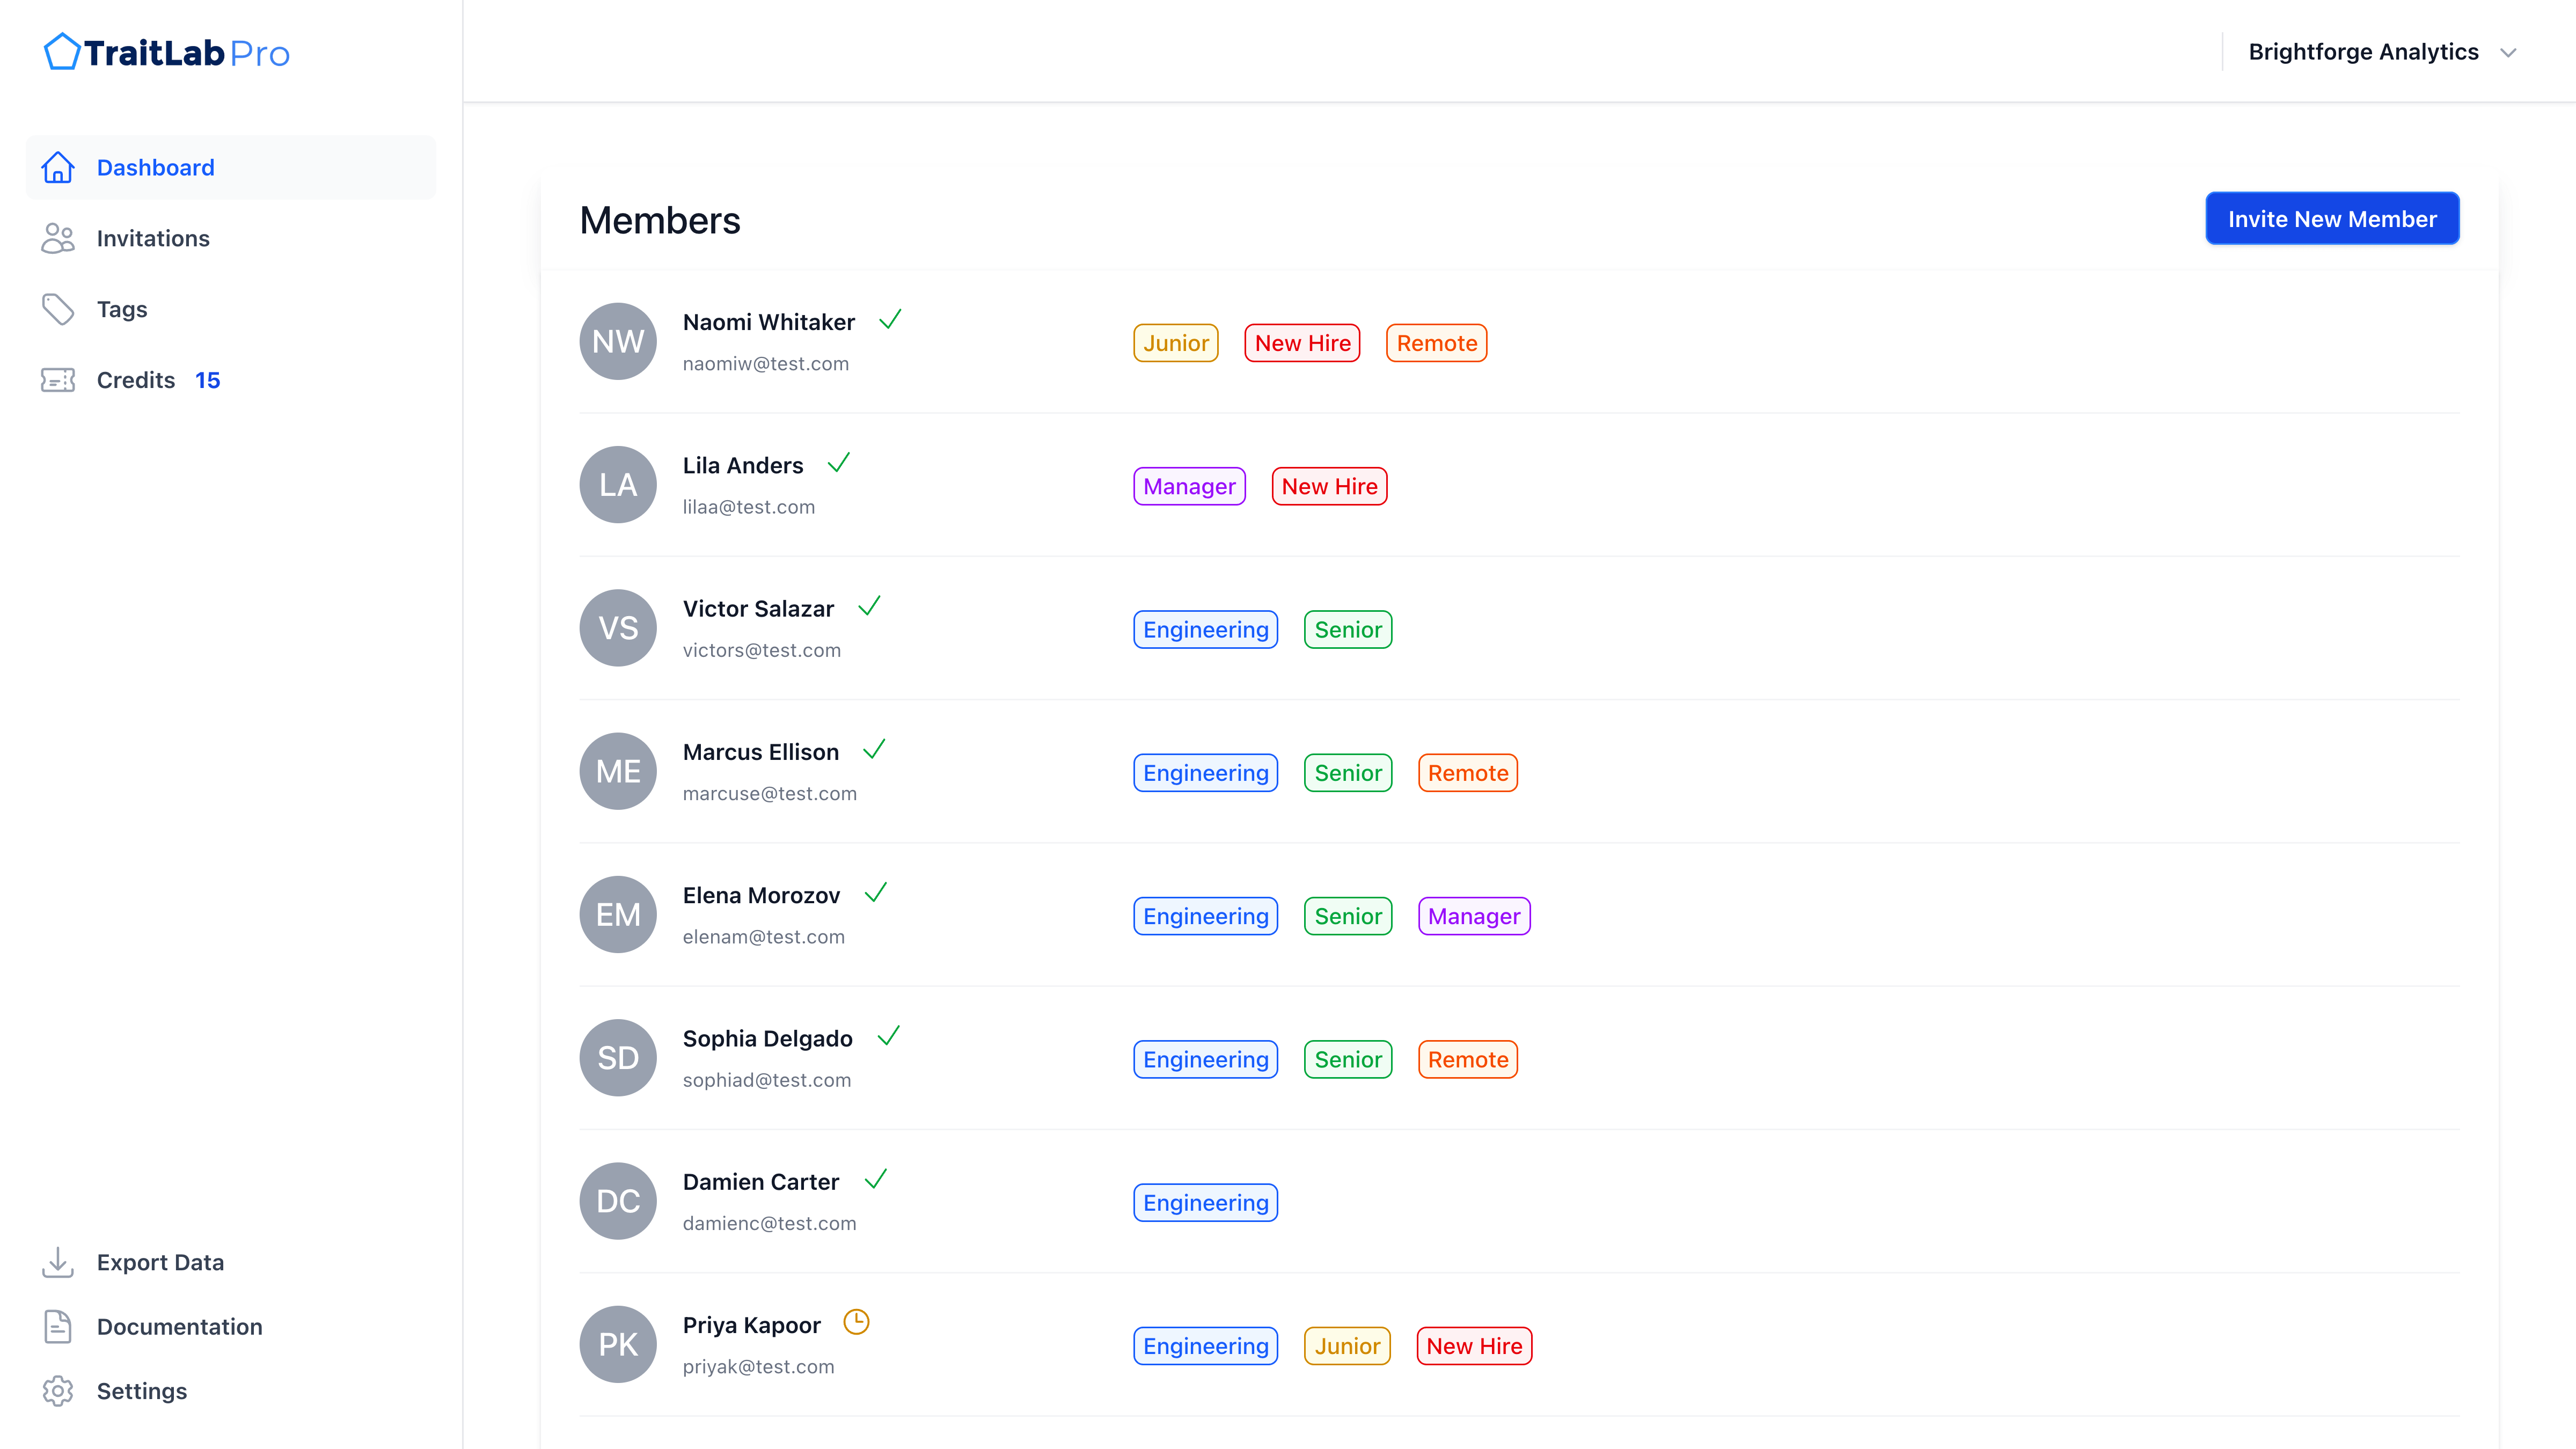Click the Remote tag on Naomi Whitaker
Screen dimensions: 2576x1449
coord(1437,343)
